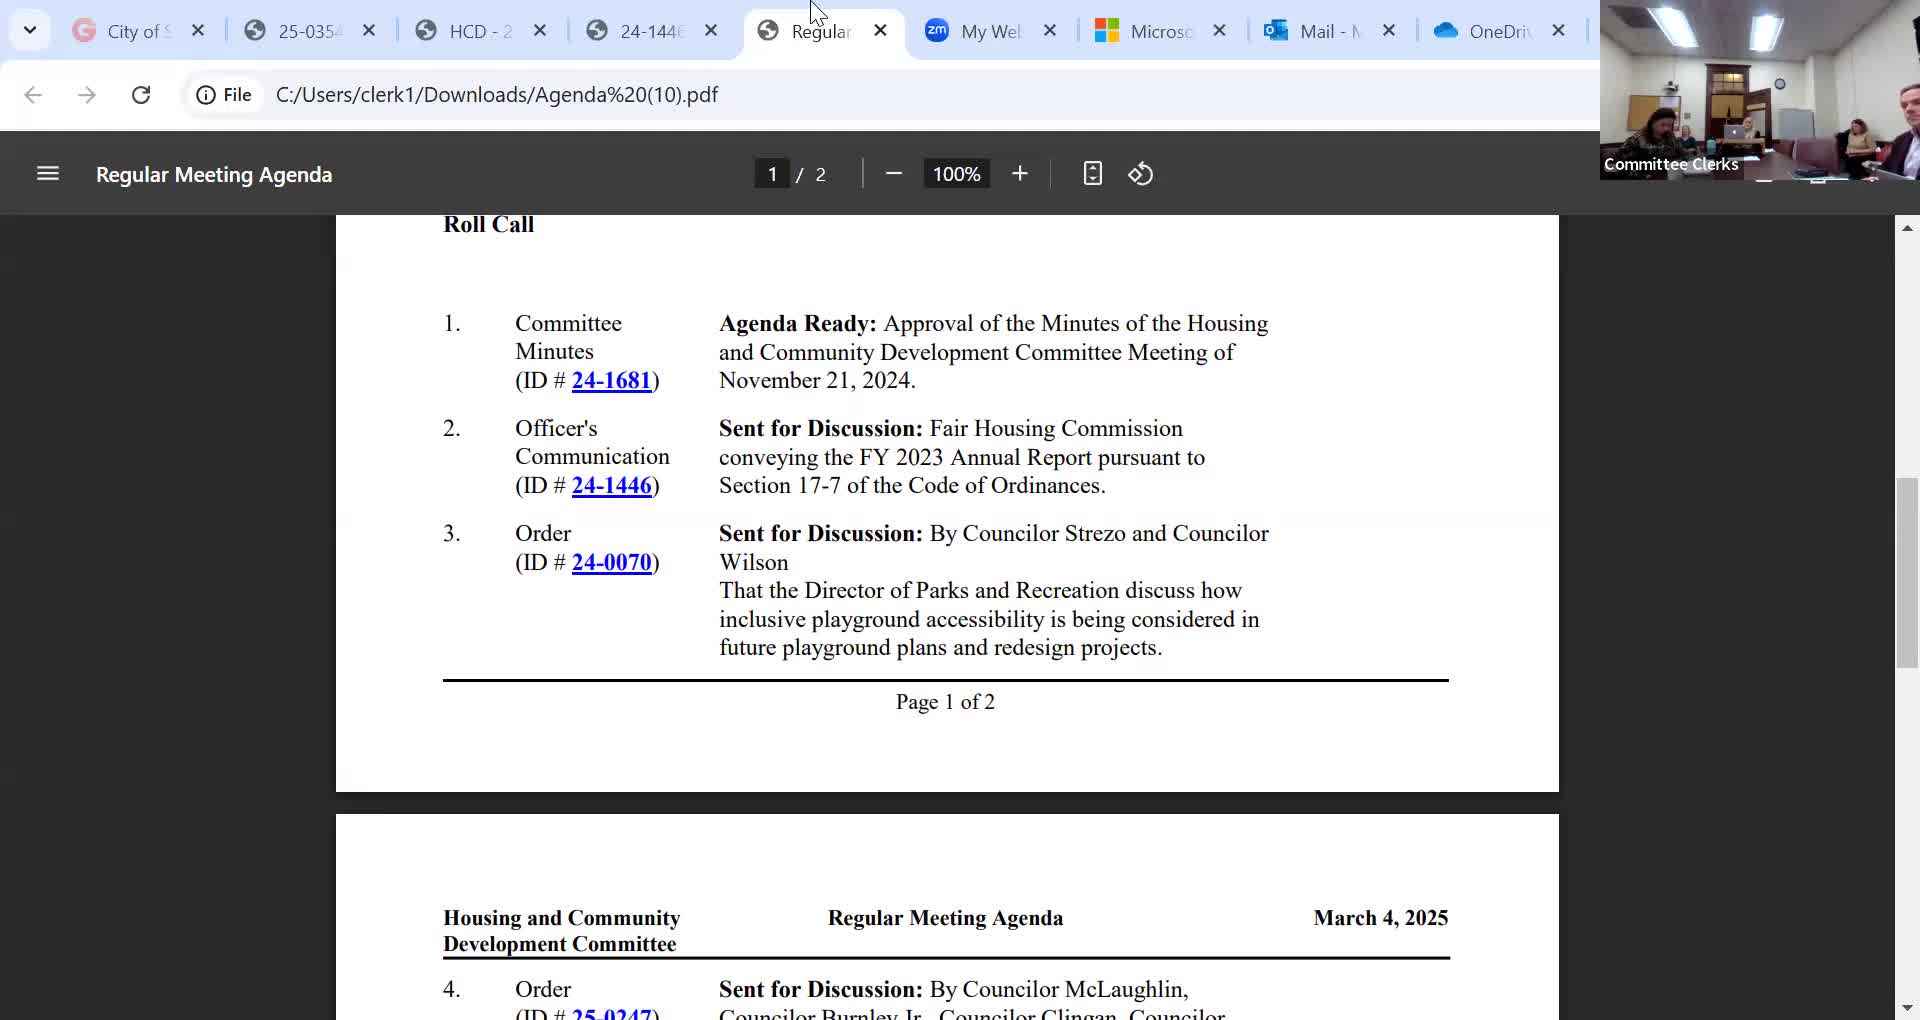Switch to the 24-1446 browser tab

point(651,31)
